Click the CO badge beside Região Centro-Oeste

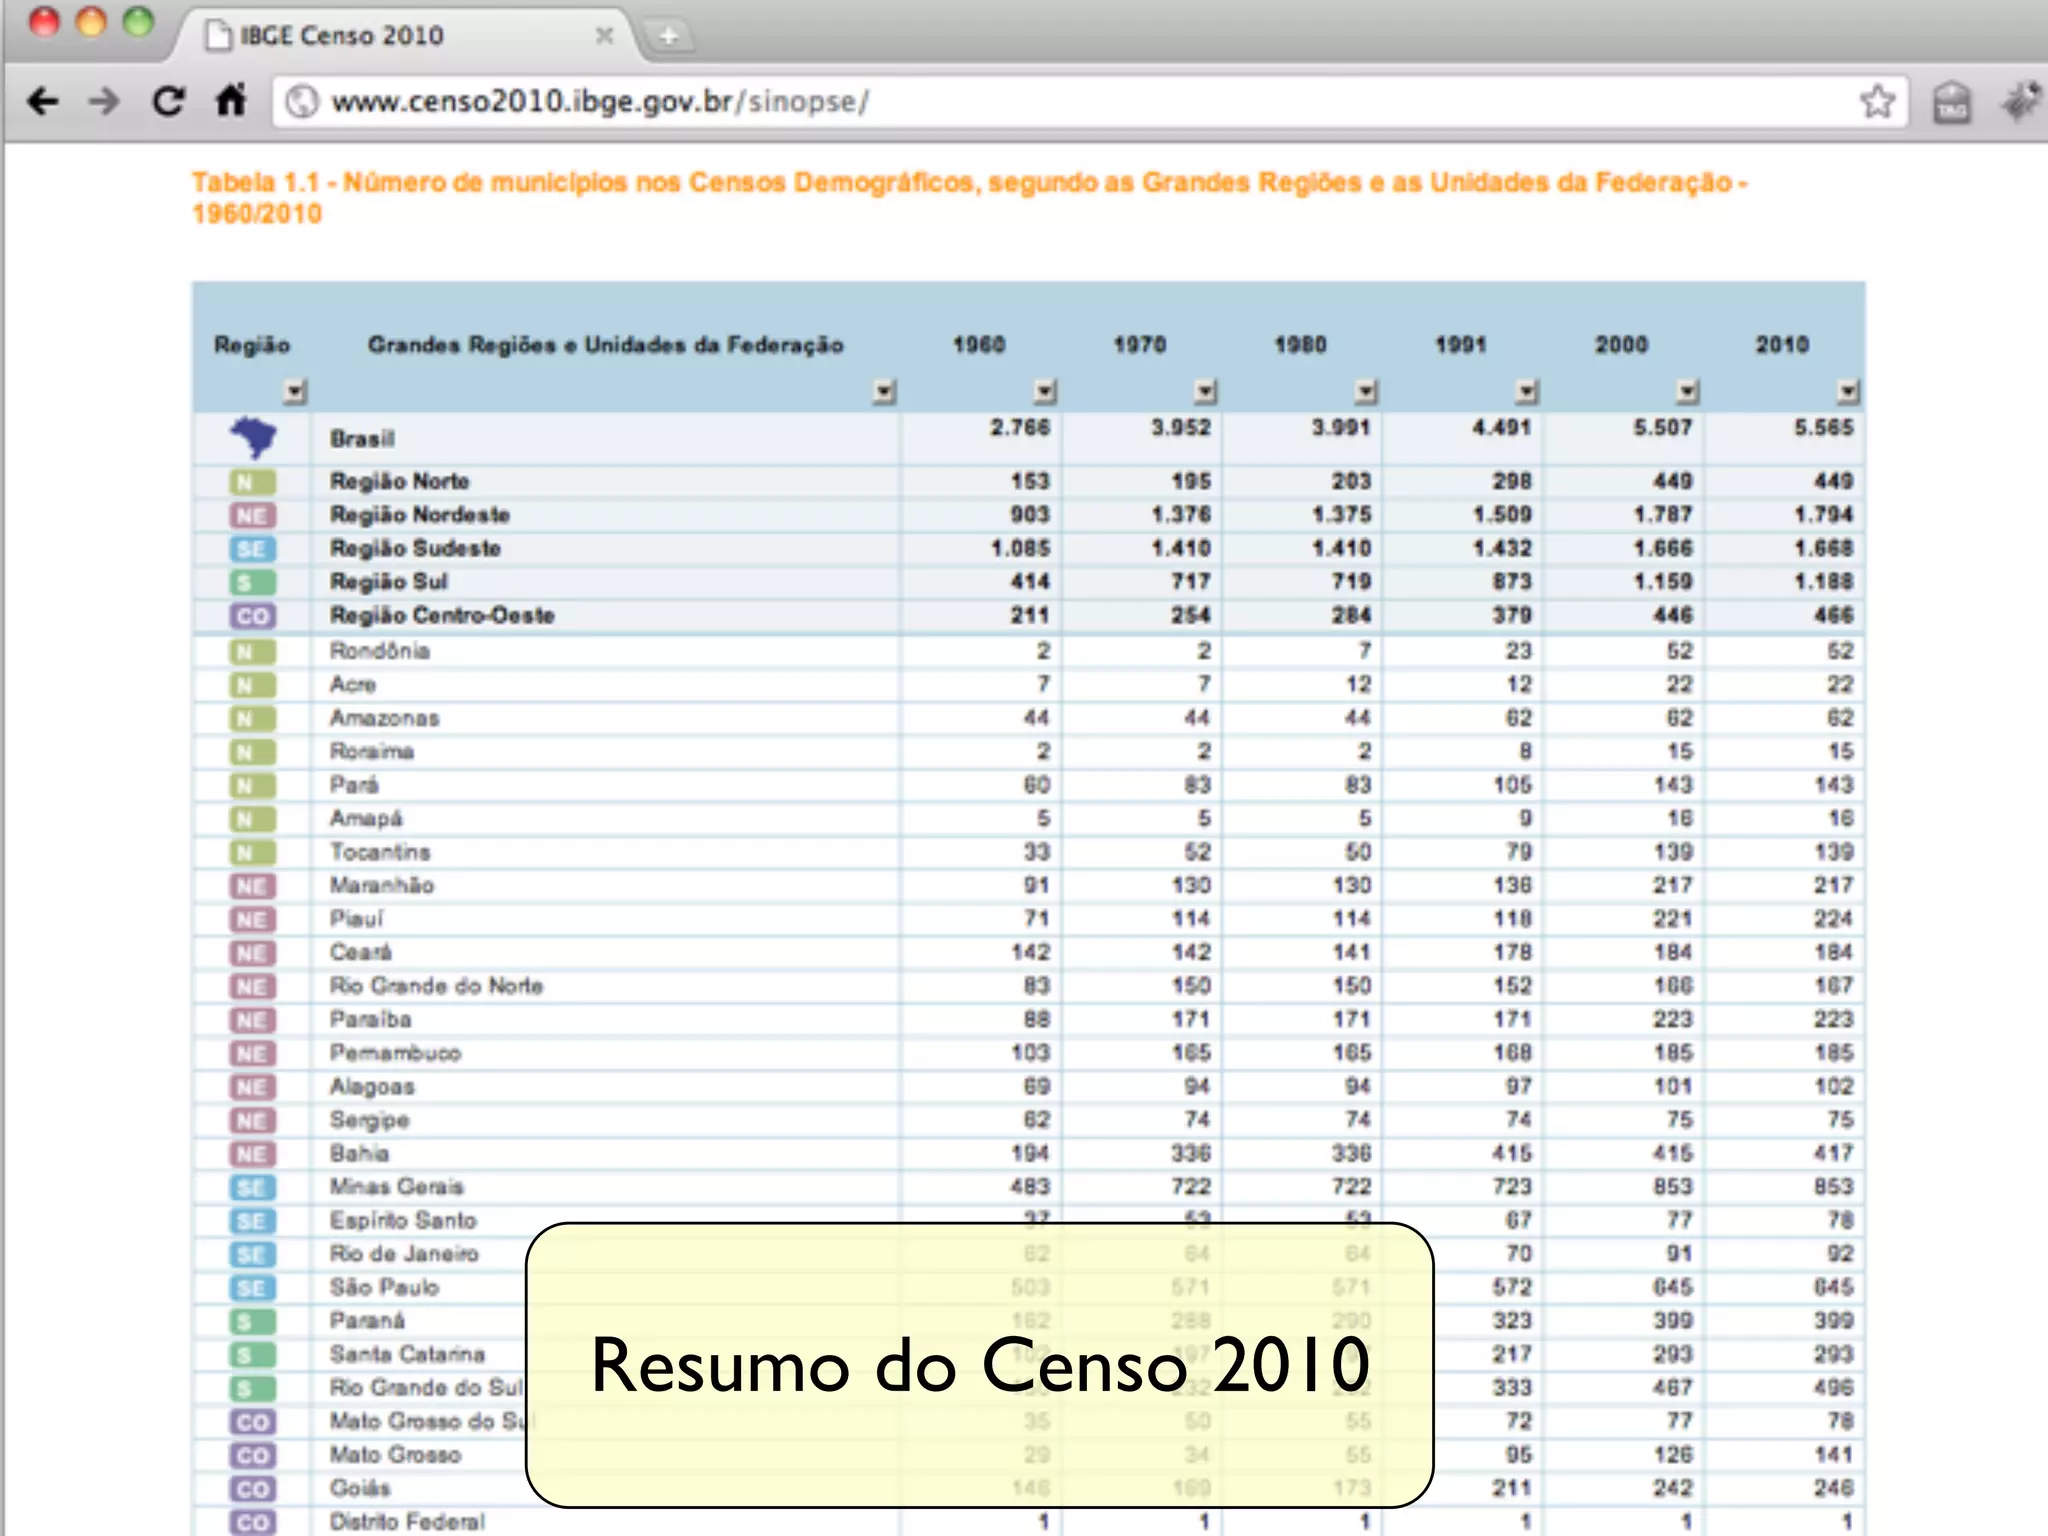tap(252, 616)
